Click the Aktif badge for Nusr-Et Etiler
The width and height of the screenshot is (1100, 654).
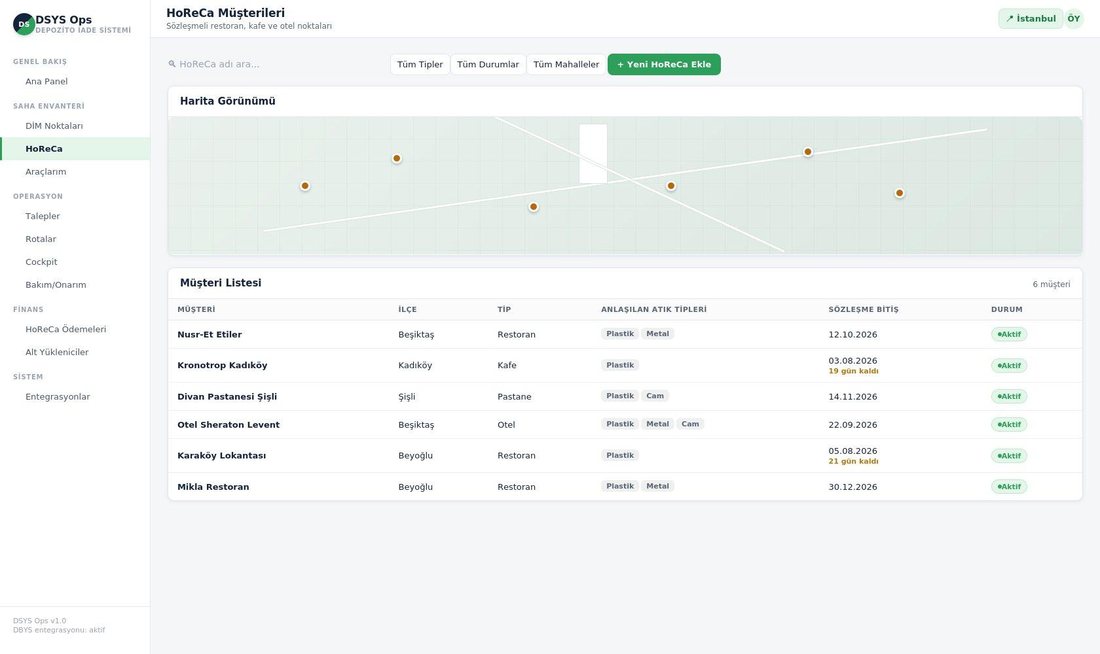[x=1009, y=334]
